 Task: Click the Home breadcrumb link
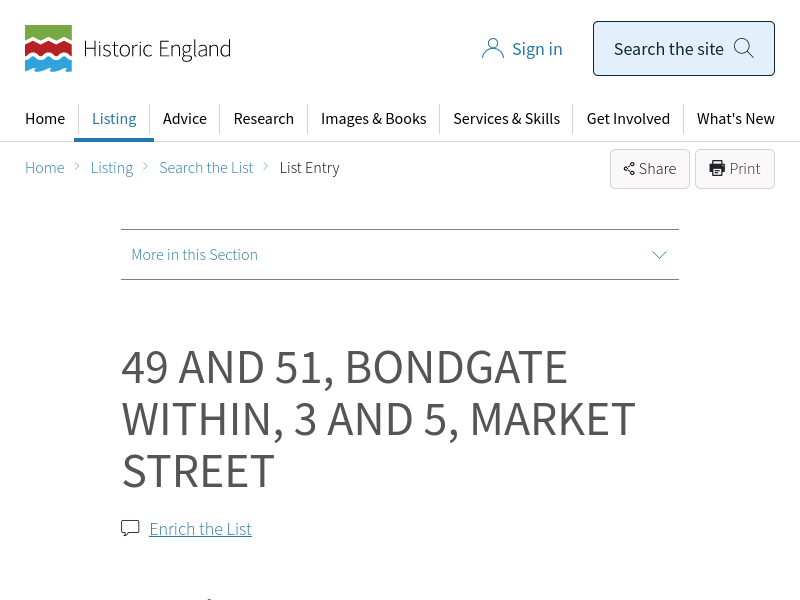coord(45,168)
